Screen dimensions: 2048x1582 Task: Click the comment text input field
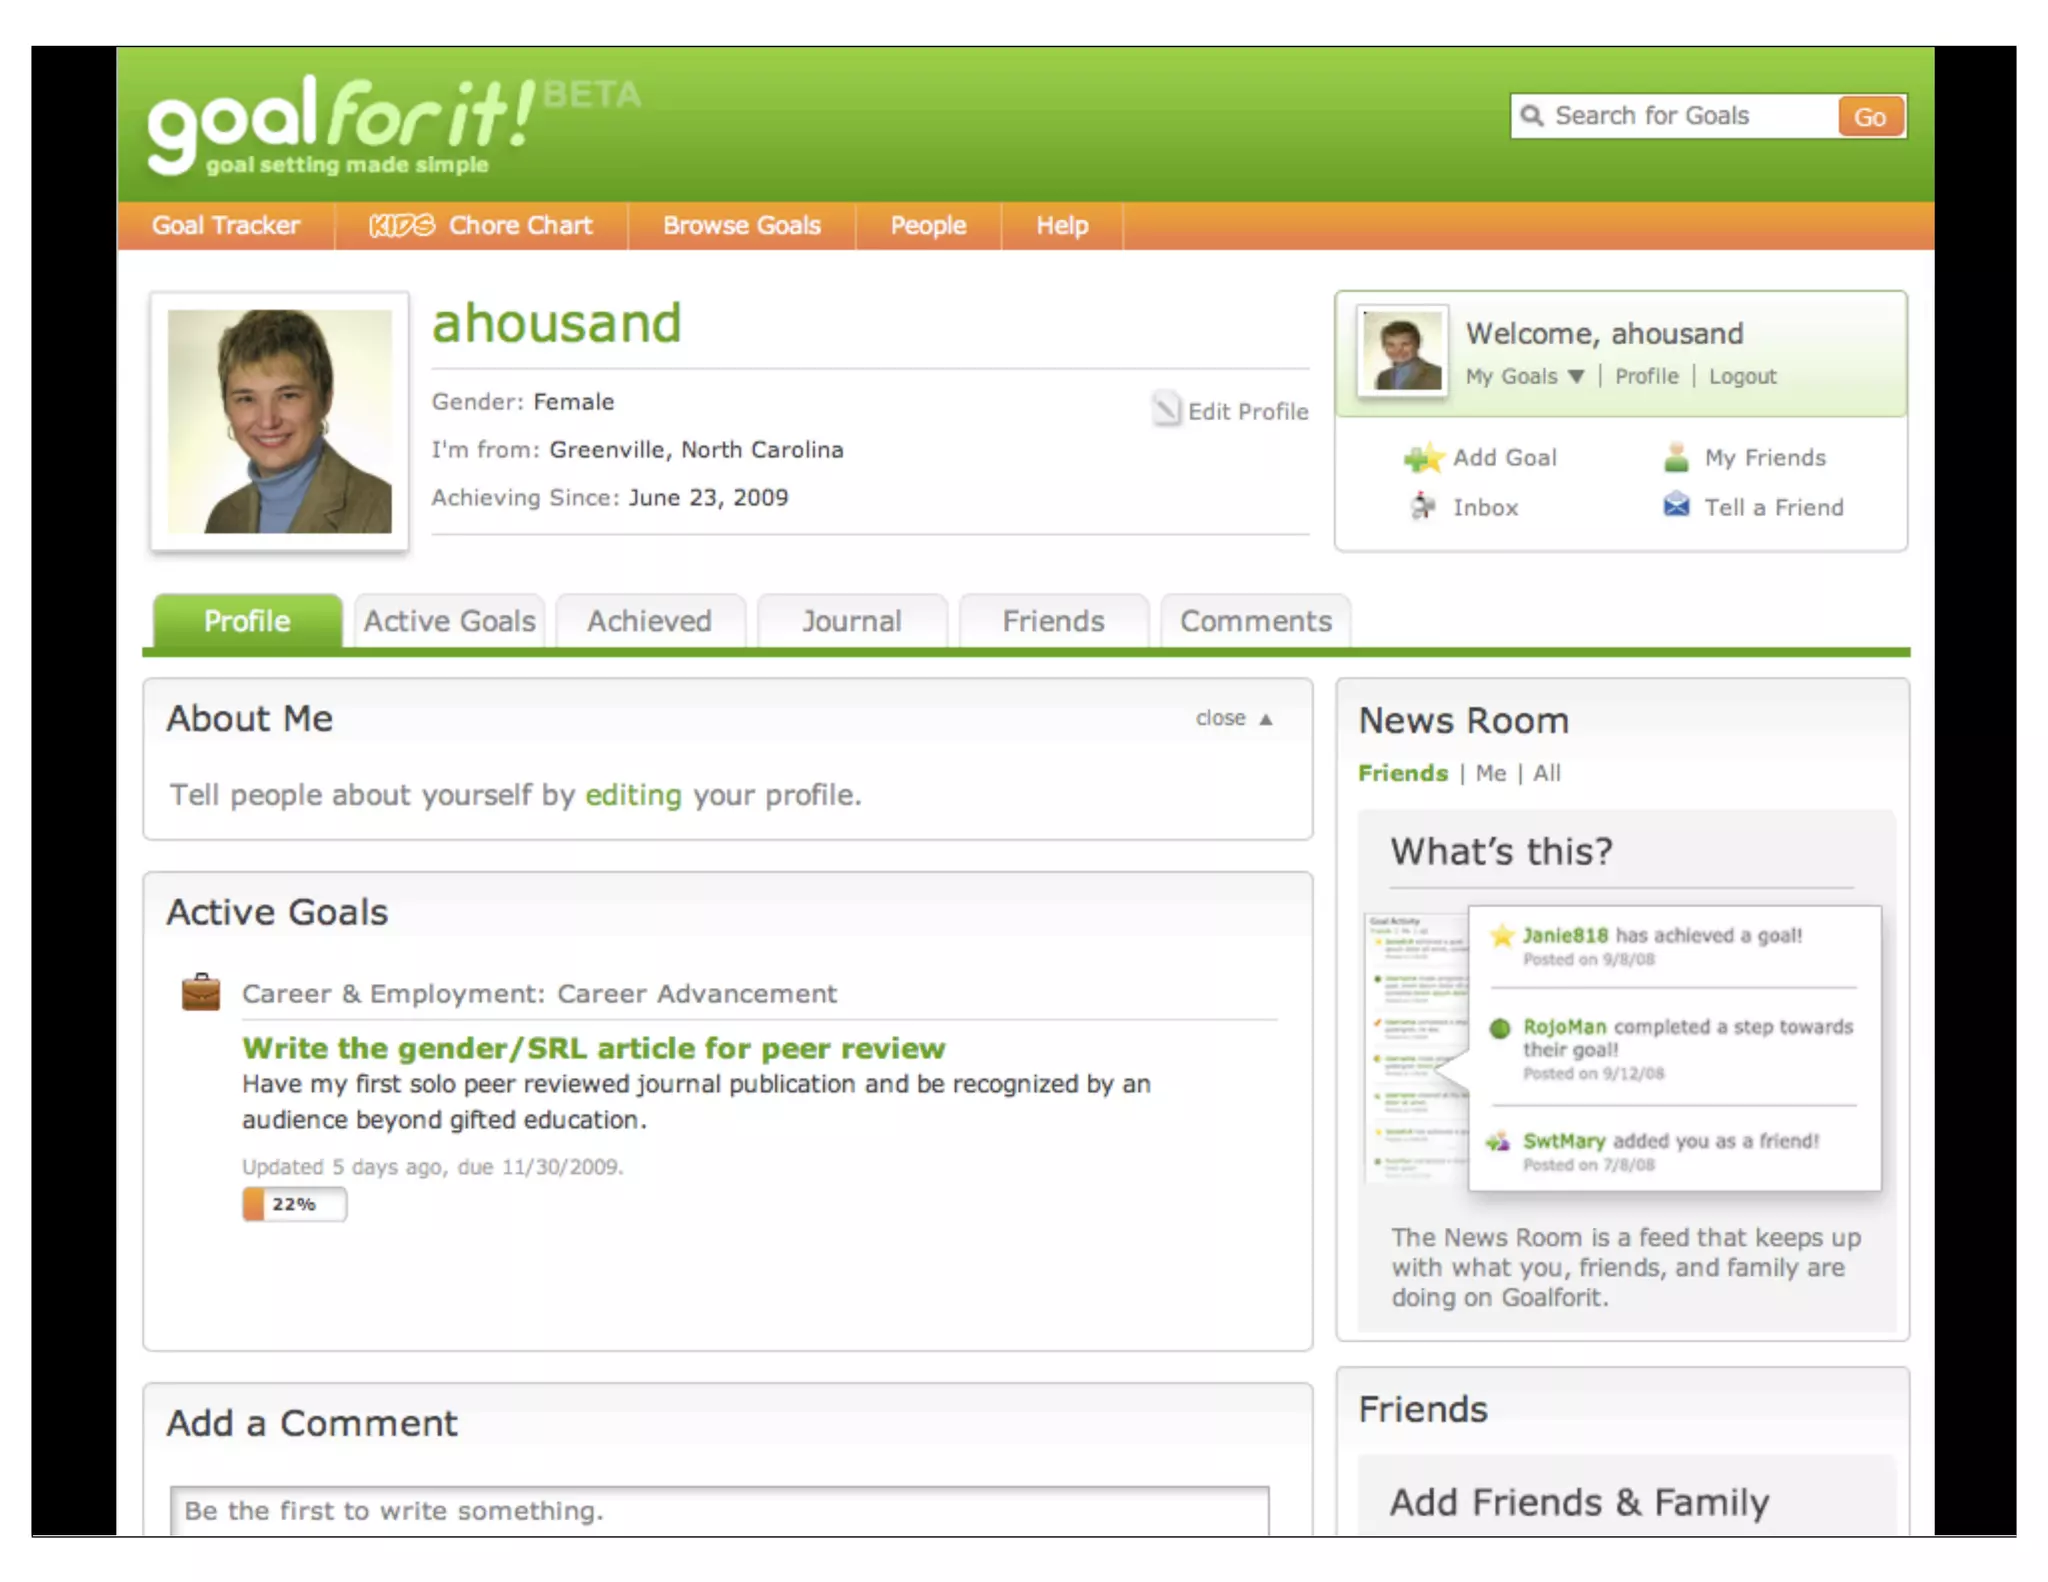coord(719,1510)
